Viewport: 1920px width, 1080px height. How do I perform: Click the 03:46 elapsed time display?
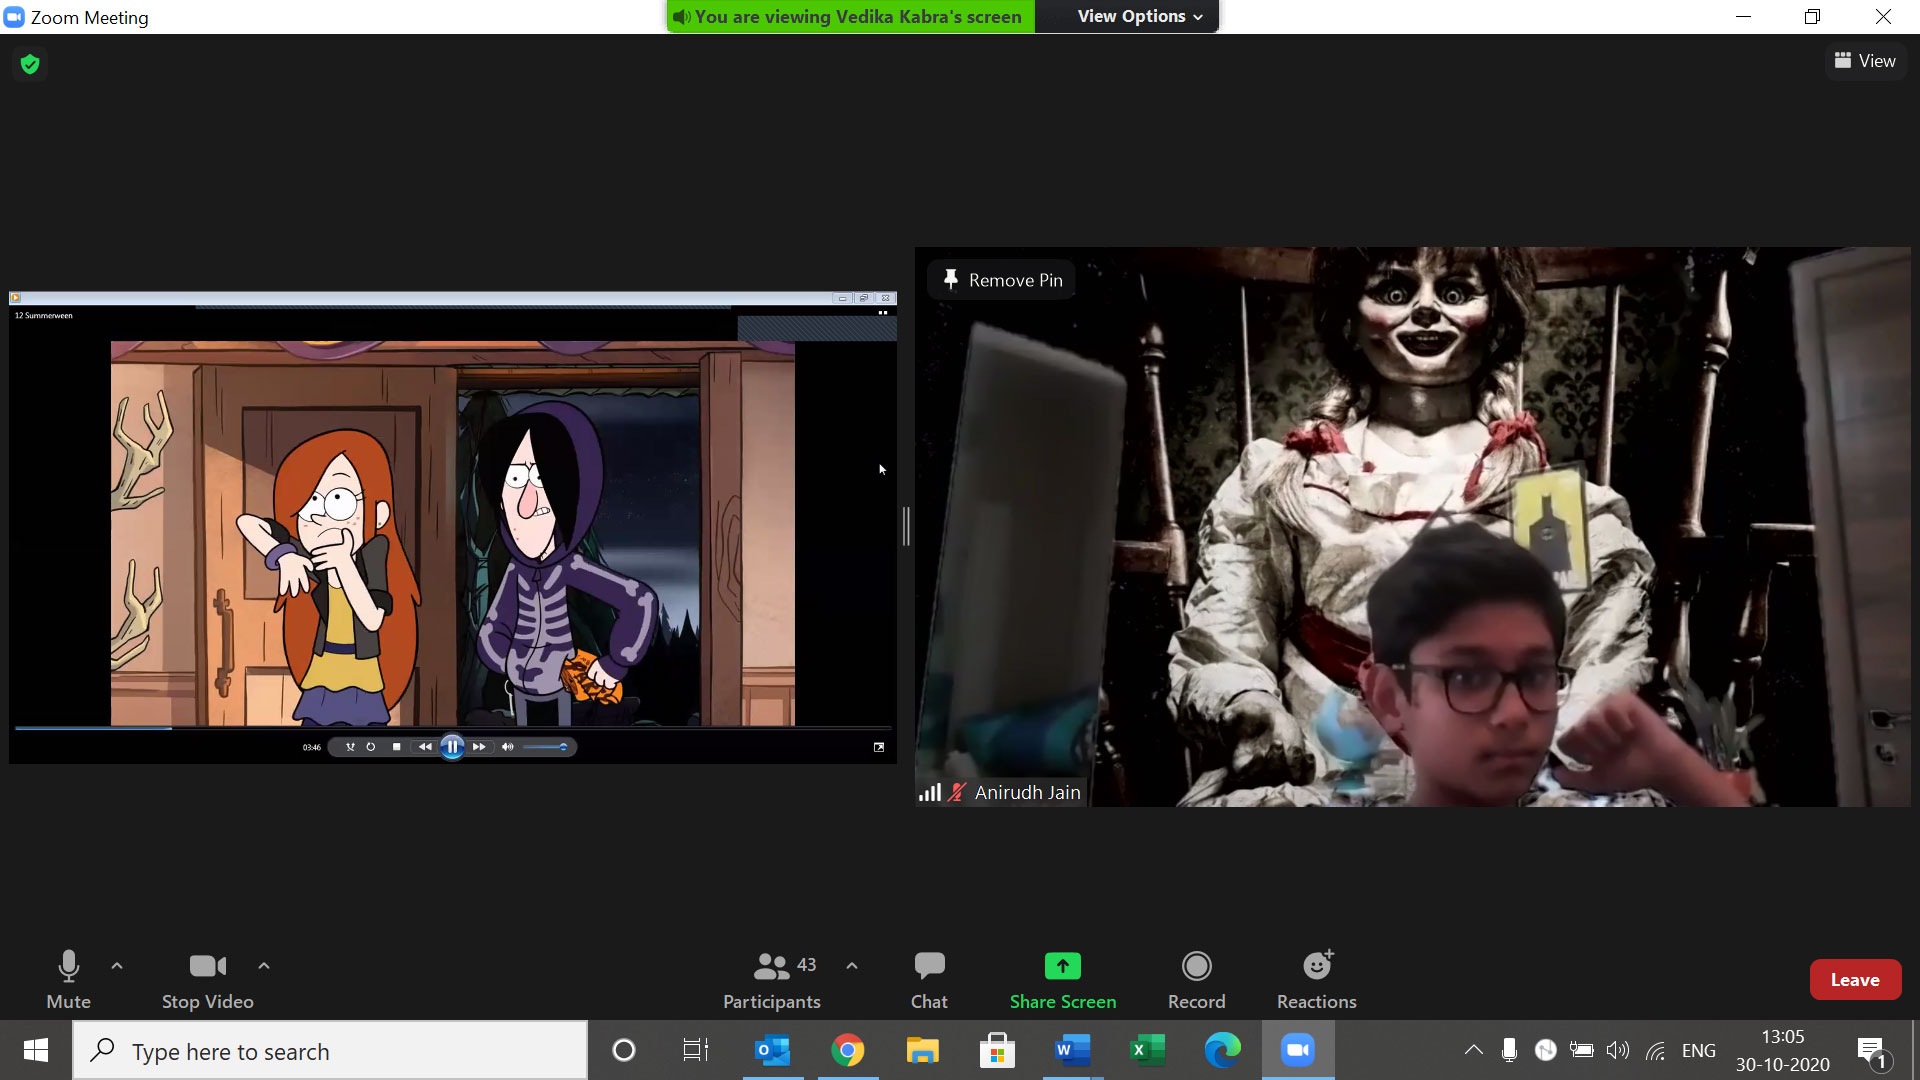point(312,747)
